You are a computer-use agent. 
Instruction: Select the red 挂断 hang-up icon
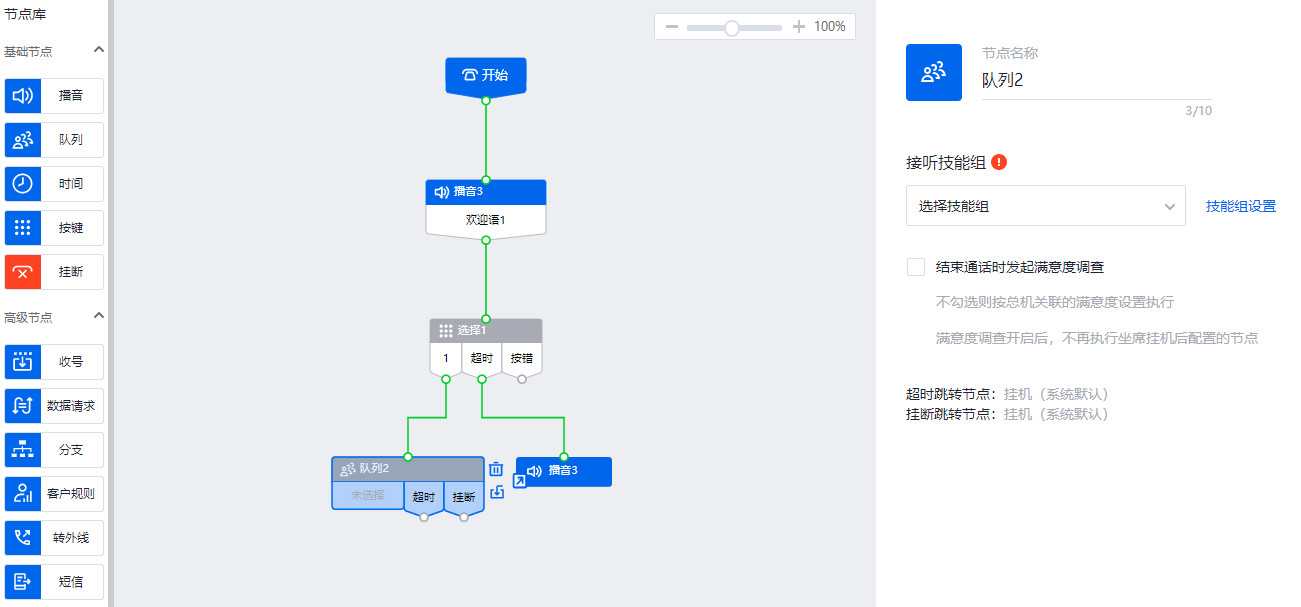(x=23, y=272)
